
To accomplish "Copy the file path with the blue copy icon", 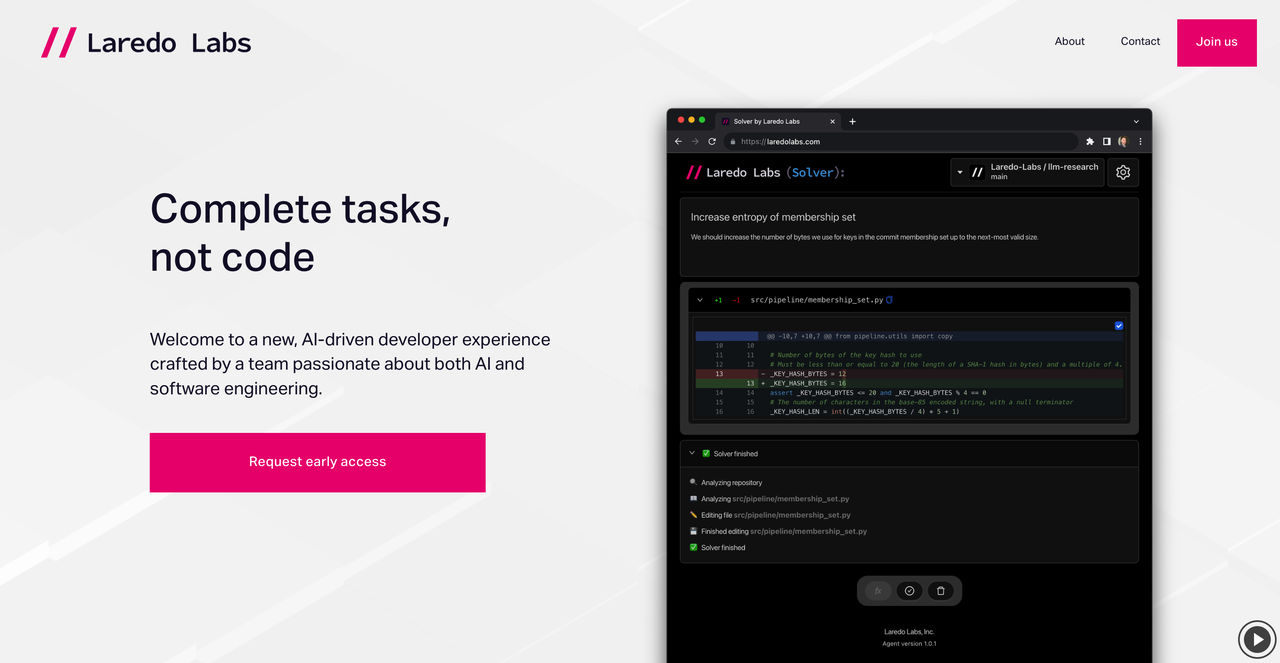I will [889, 300].
